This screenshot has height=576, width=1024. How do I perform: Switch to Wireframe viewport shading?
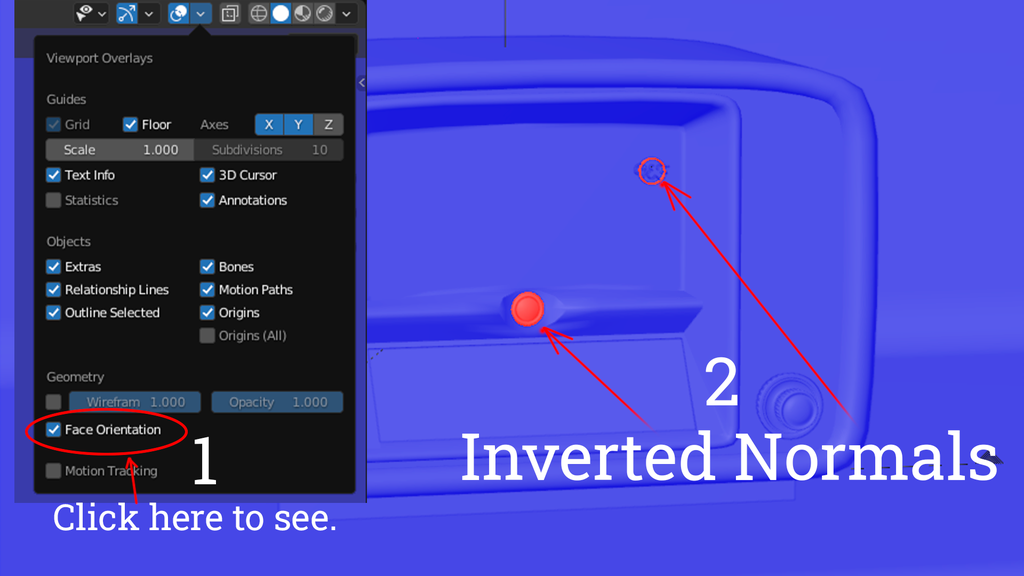(x=259, y=13)
